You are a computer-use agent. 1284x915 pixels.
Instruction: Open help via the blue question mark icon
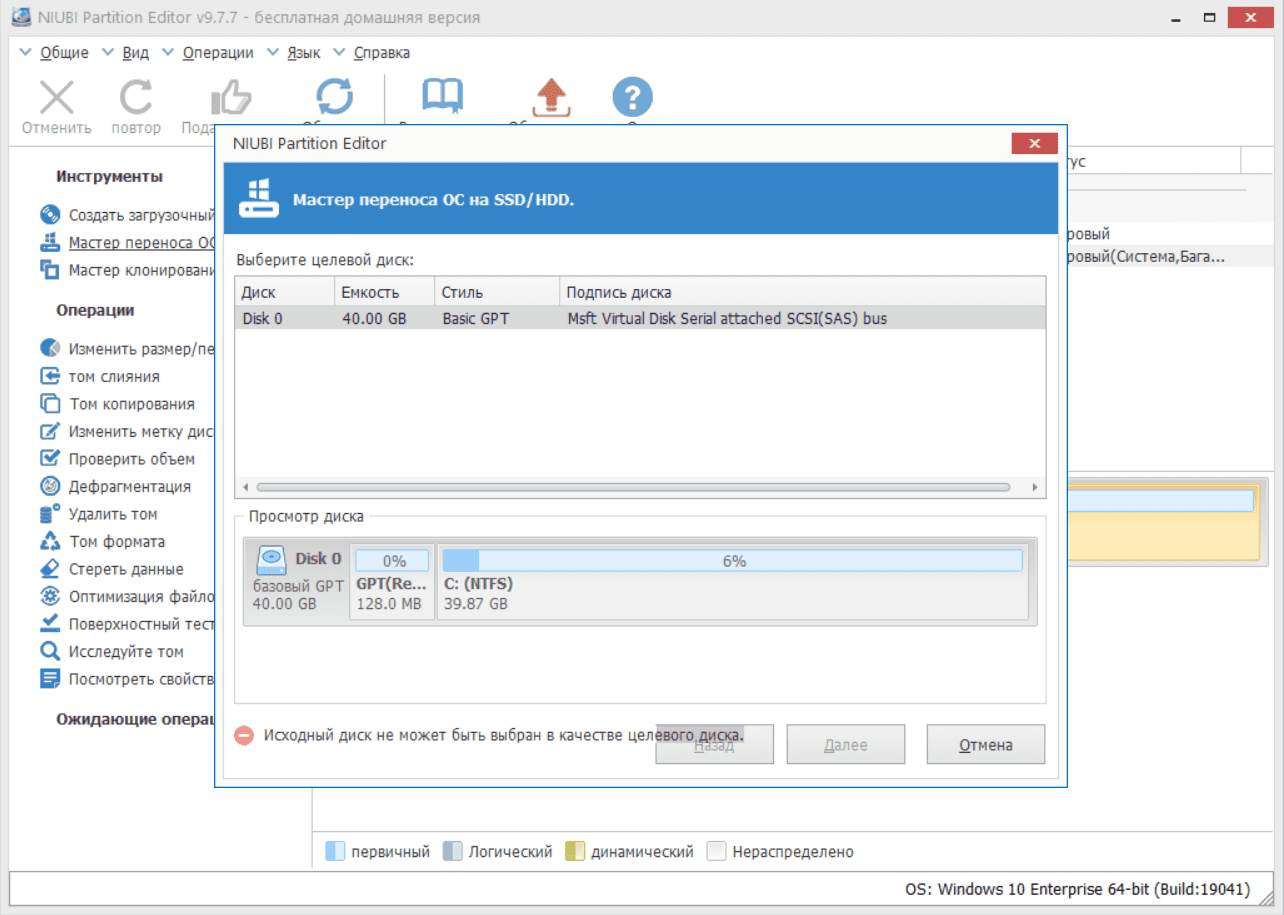tap(632, 98)
